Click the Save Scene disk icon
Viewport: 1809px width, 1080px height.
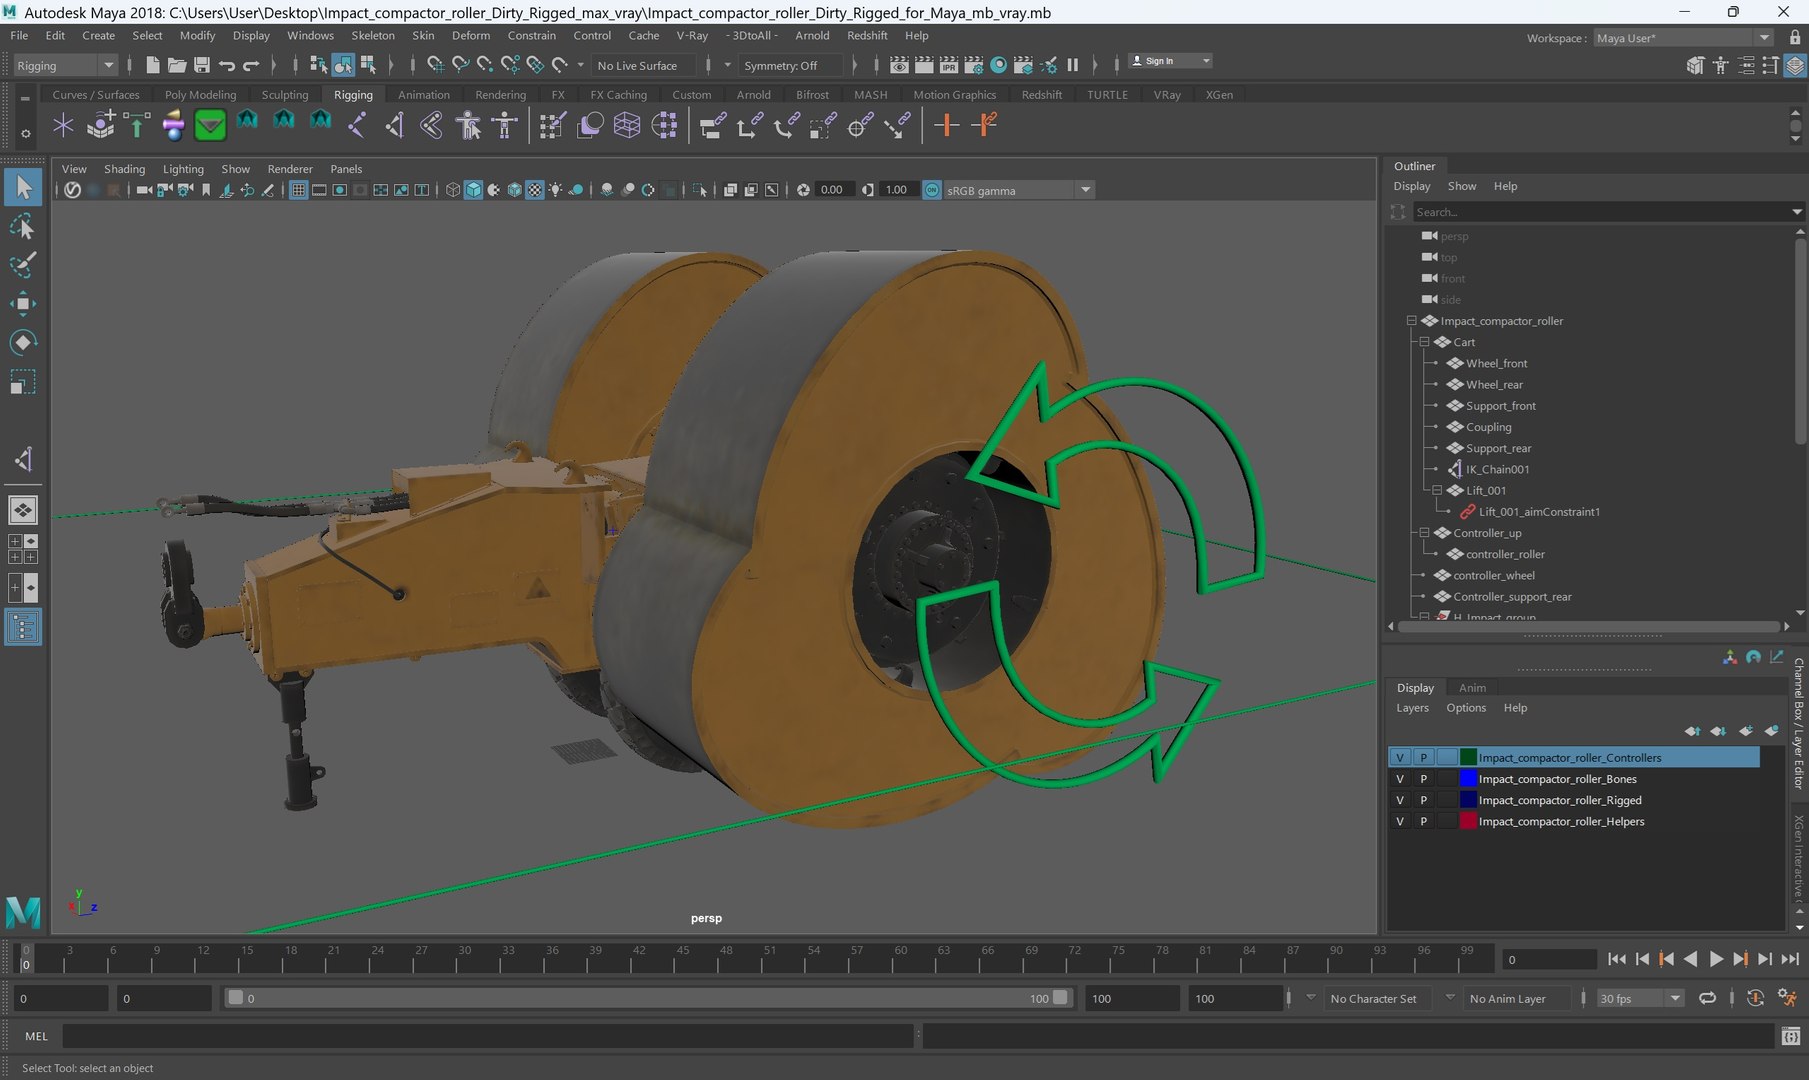pyautogui.click(x=201, y=65)
